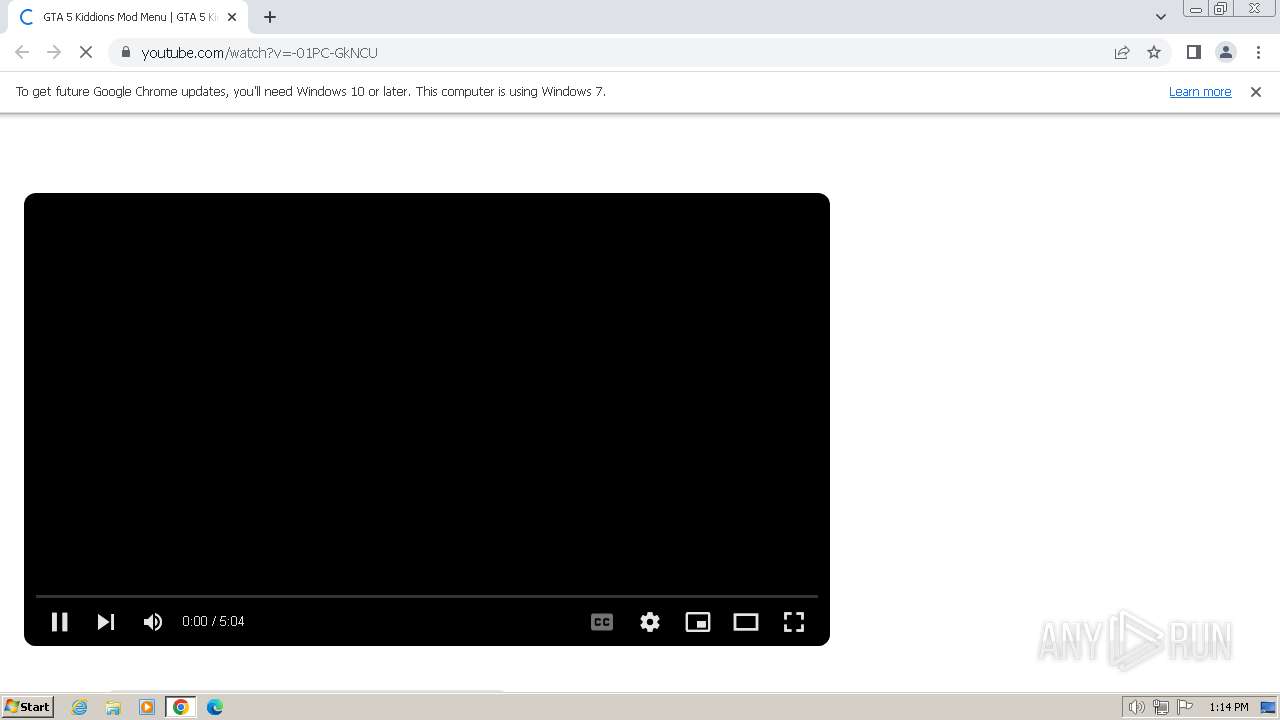Switch to theater mode

tap(746, 622)
